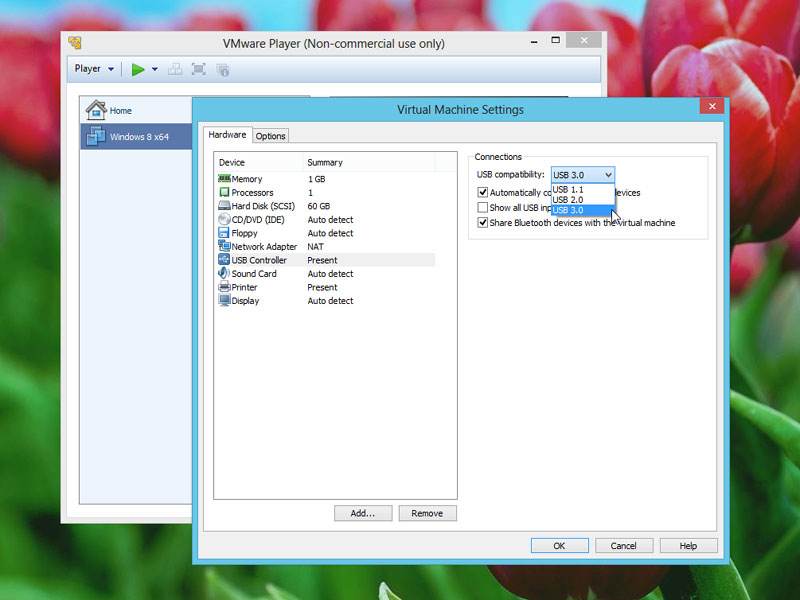
Task: Uncheck Automatically connect new USB devices
Action: 484,193
